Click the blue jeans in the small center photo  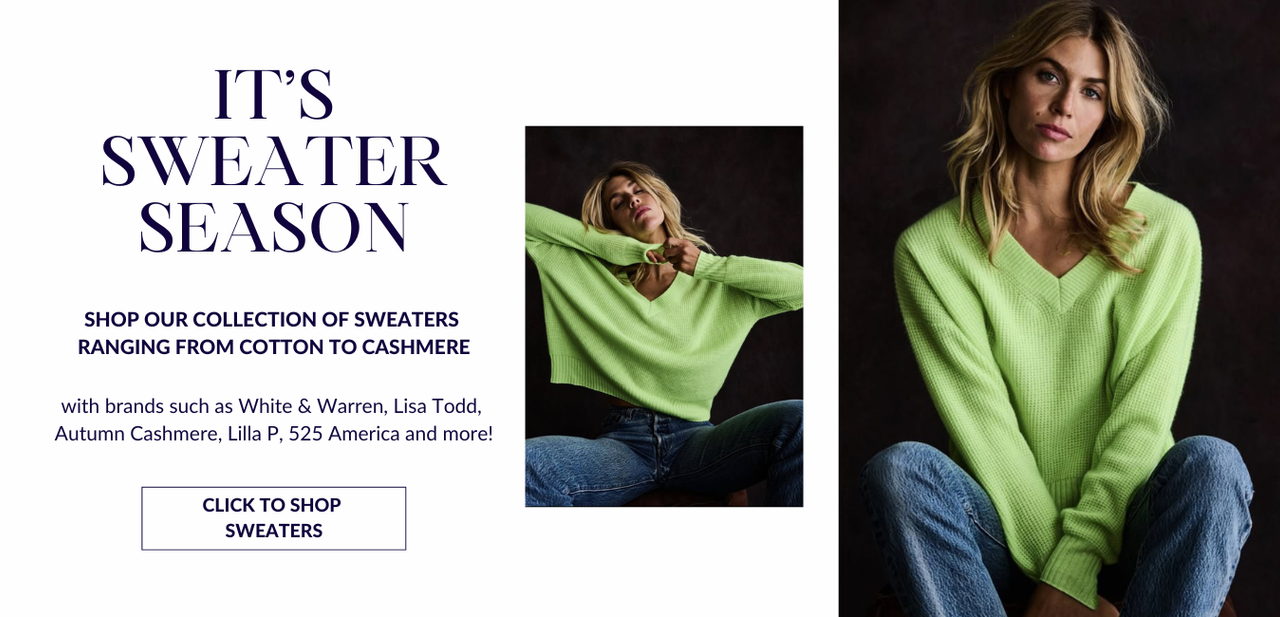pos(664,455)
